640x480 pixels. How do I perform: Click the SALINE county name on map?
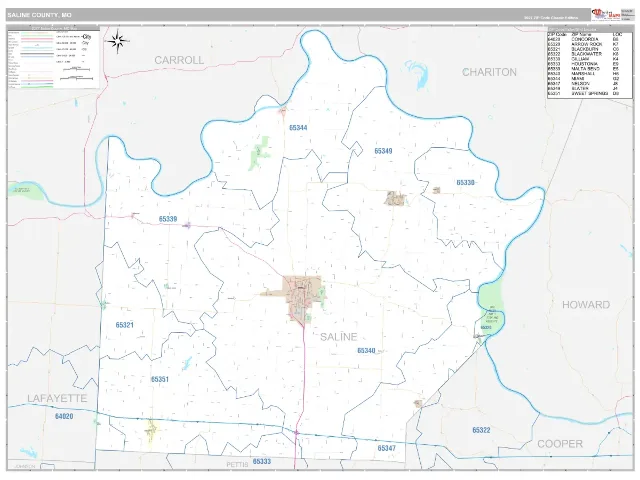[338, 337]
